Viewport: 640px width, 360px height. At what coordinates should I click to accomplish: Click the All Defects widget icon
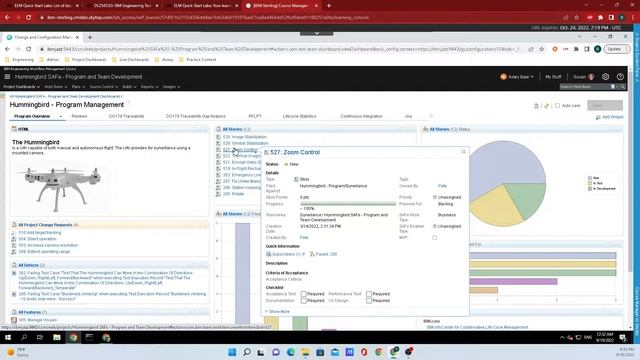[14, 265]
